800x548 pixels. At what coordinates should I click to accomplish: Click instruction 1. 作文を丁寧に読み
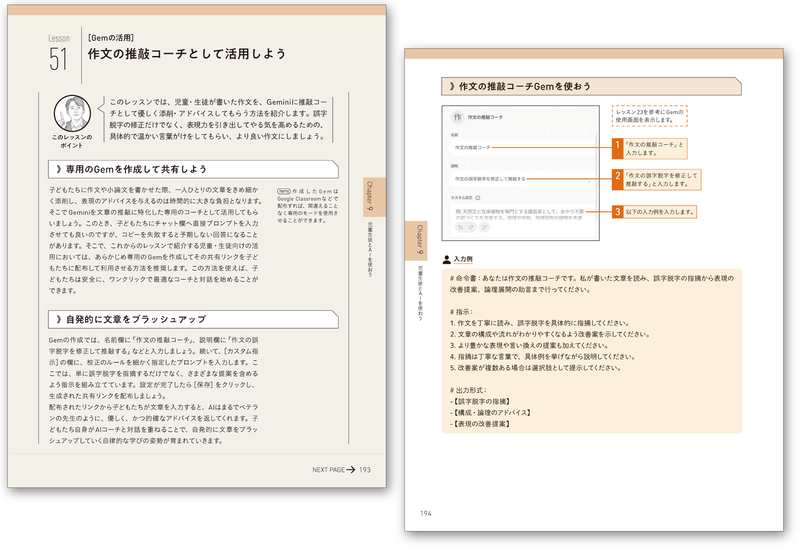click(x=540, y=323)
